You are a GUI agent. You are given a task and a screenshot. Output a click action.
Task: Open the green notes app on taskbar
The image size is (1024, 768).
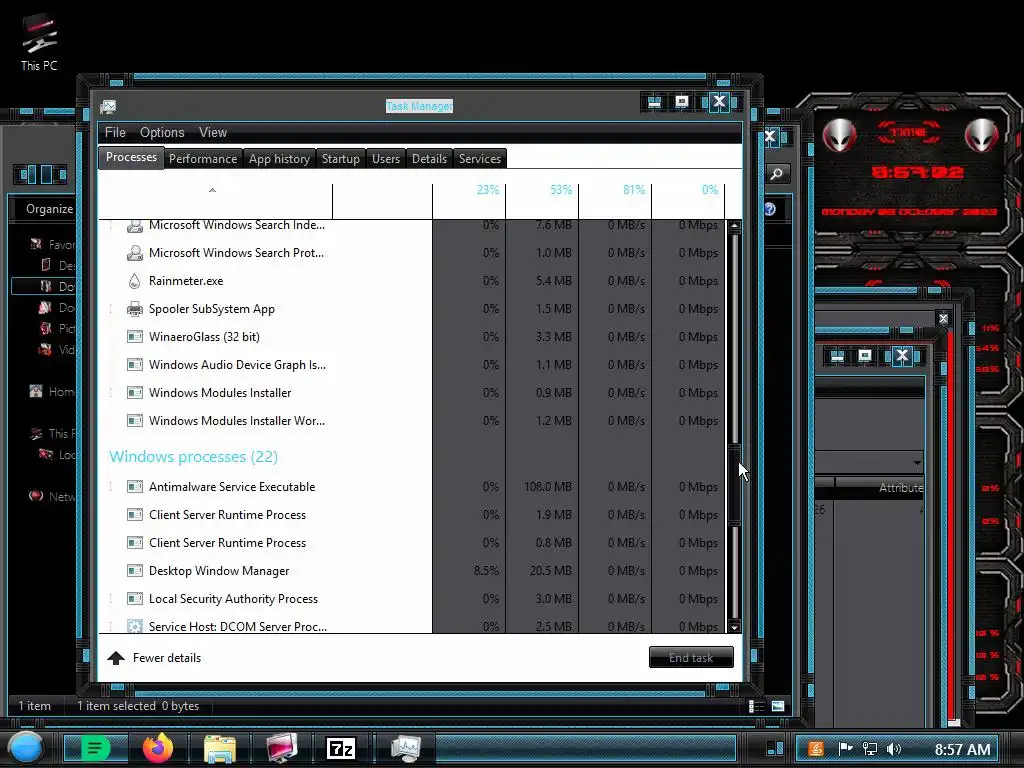point(95,748)
